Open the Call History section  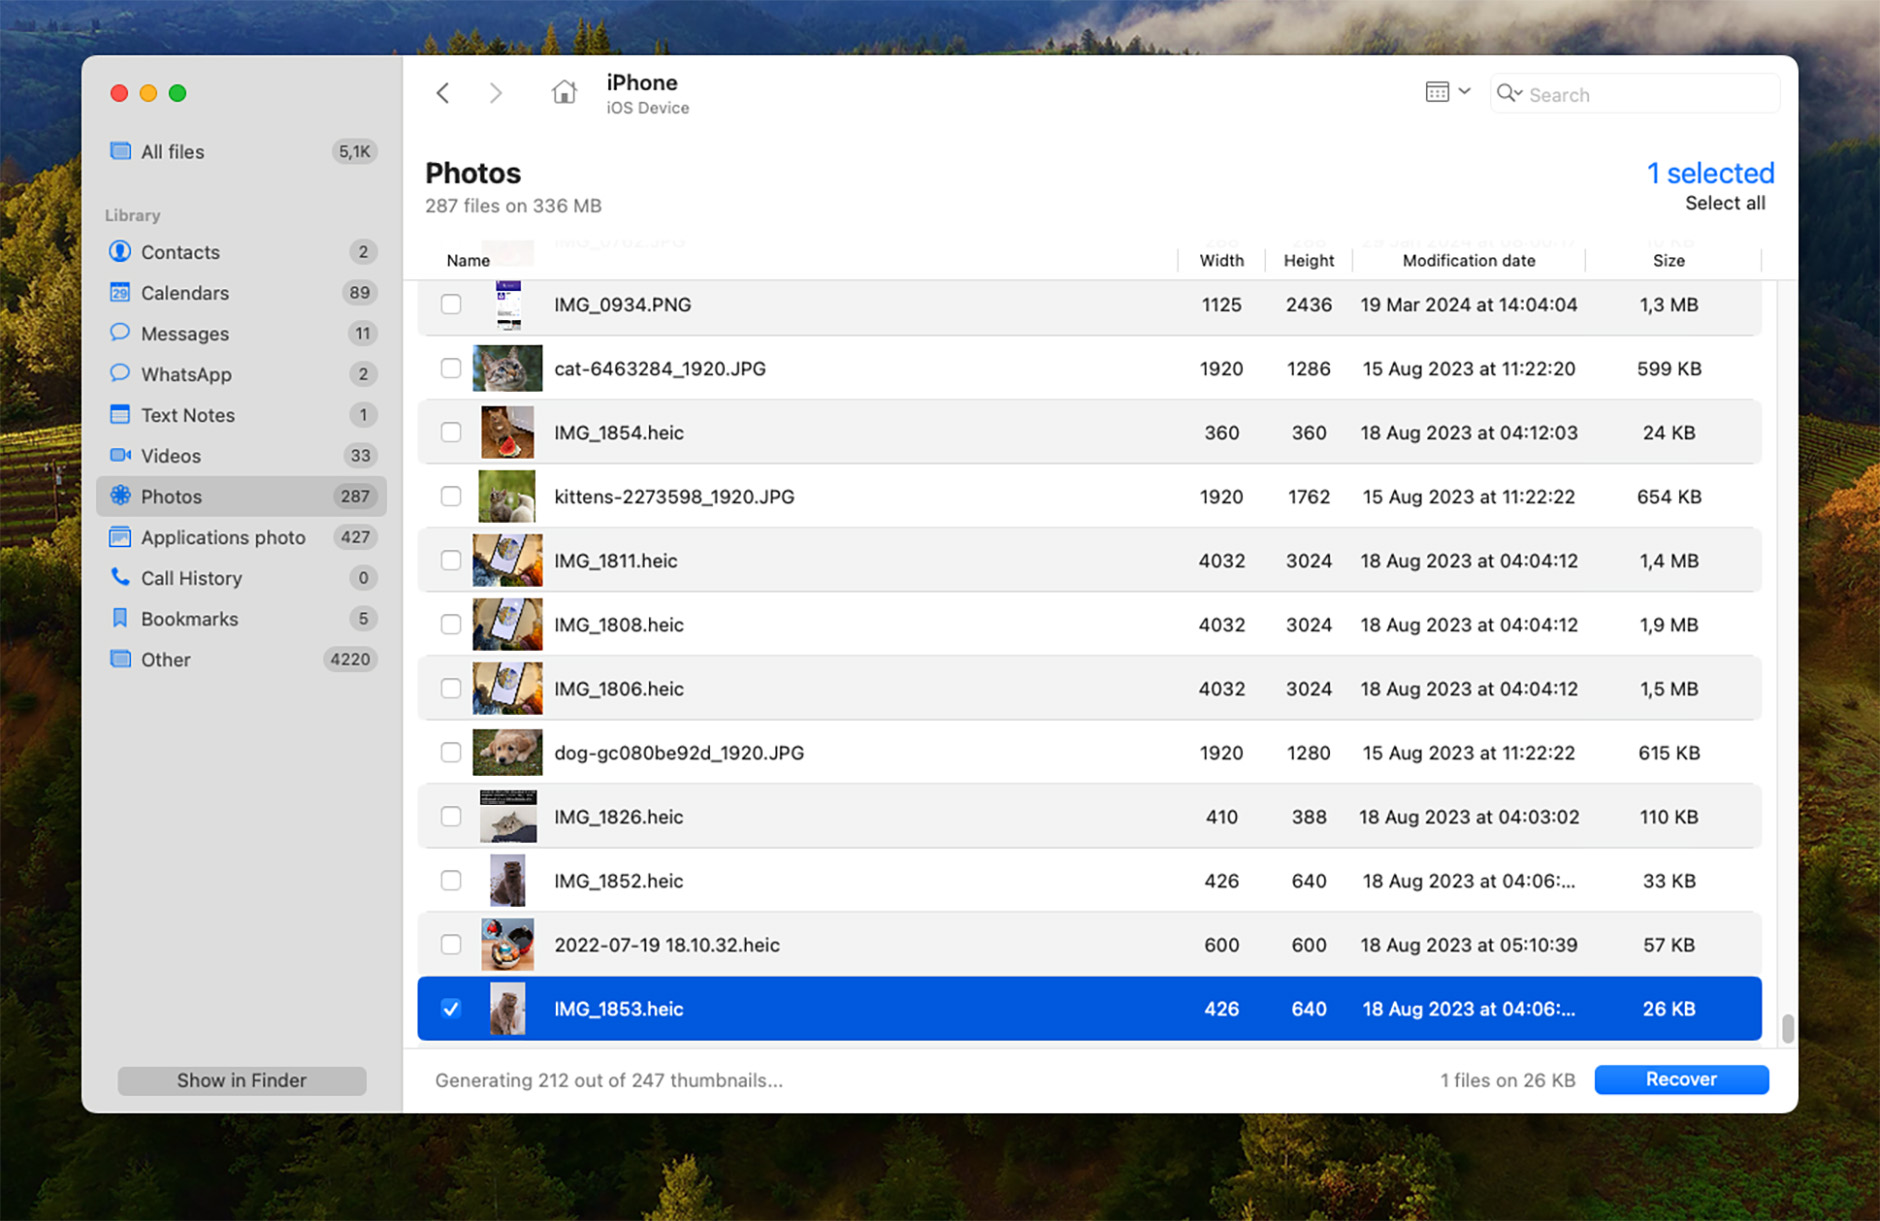[x=192, y=578]
